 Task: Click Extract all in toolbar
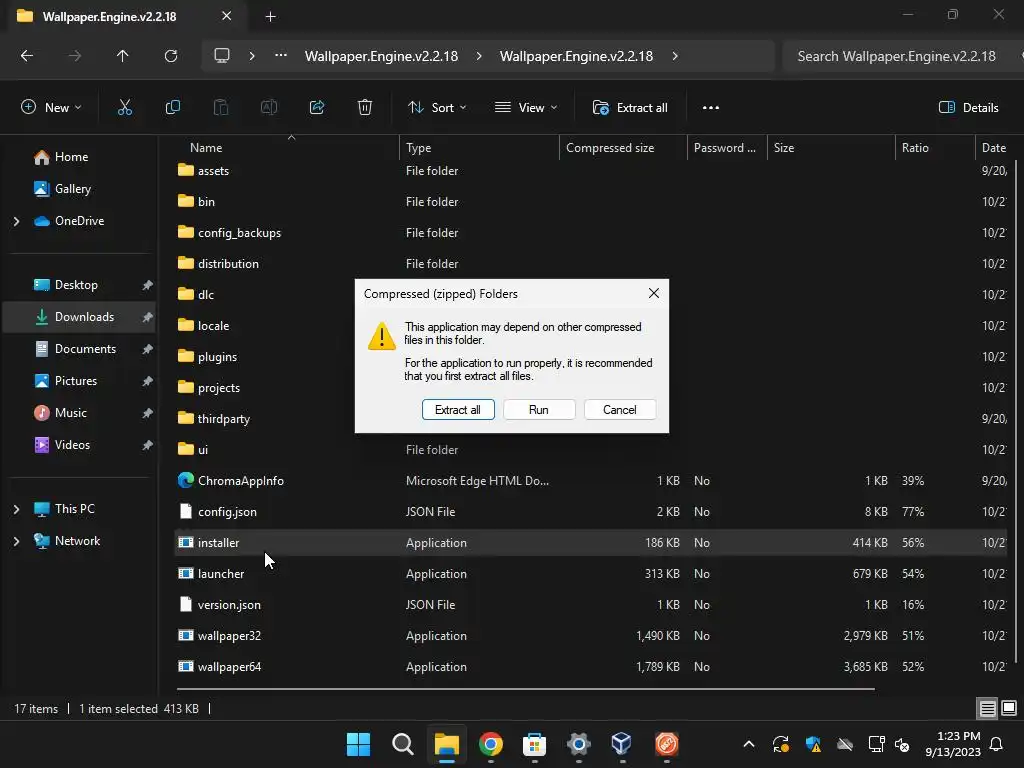[630, 108]
